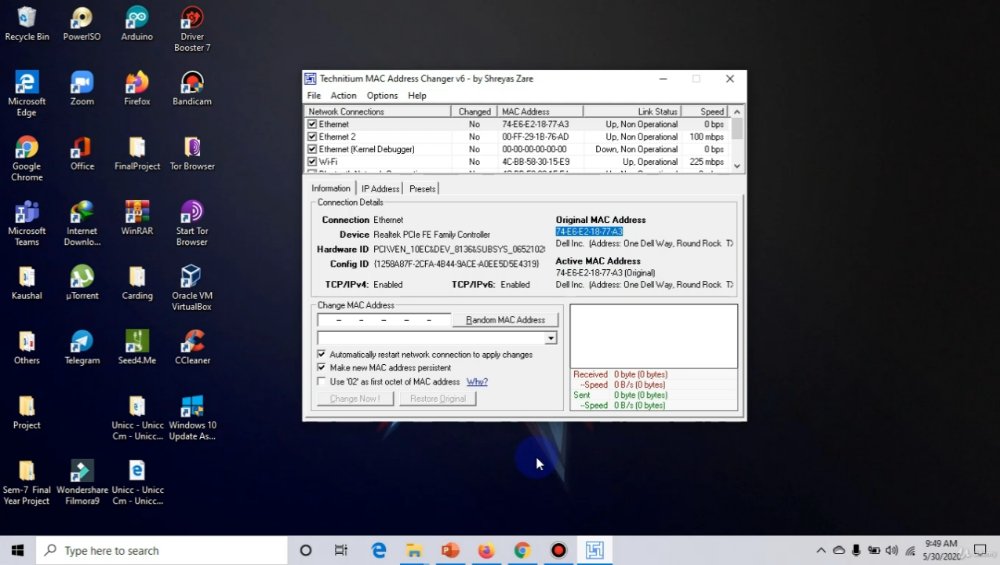This screenshot has height=565, width=1000.
Task: Open the Recycle Bin desktop icon
Action: [27, 24]
